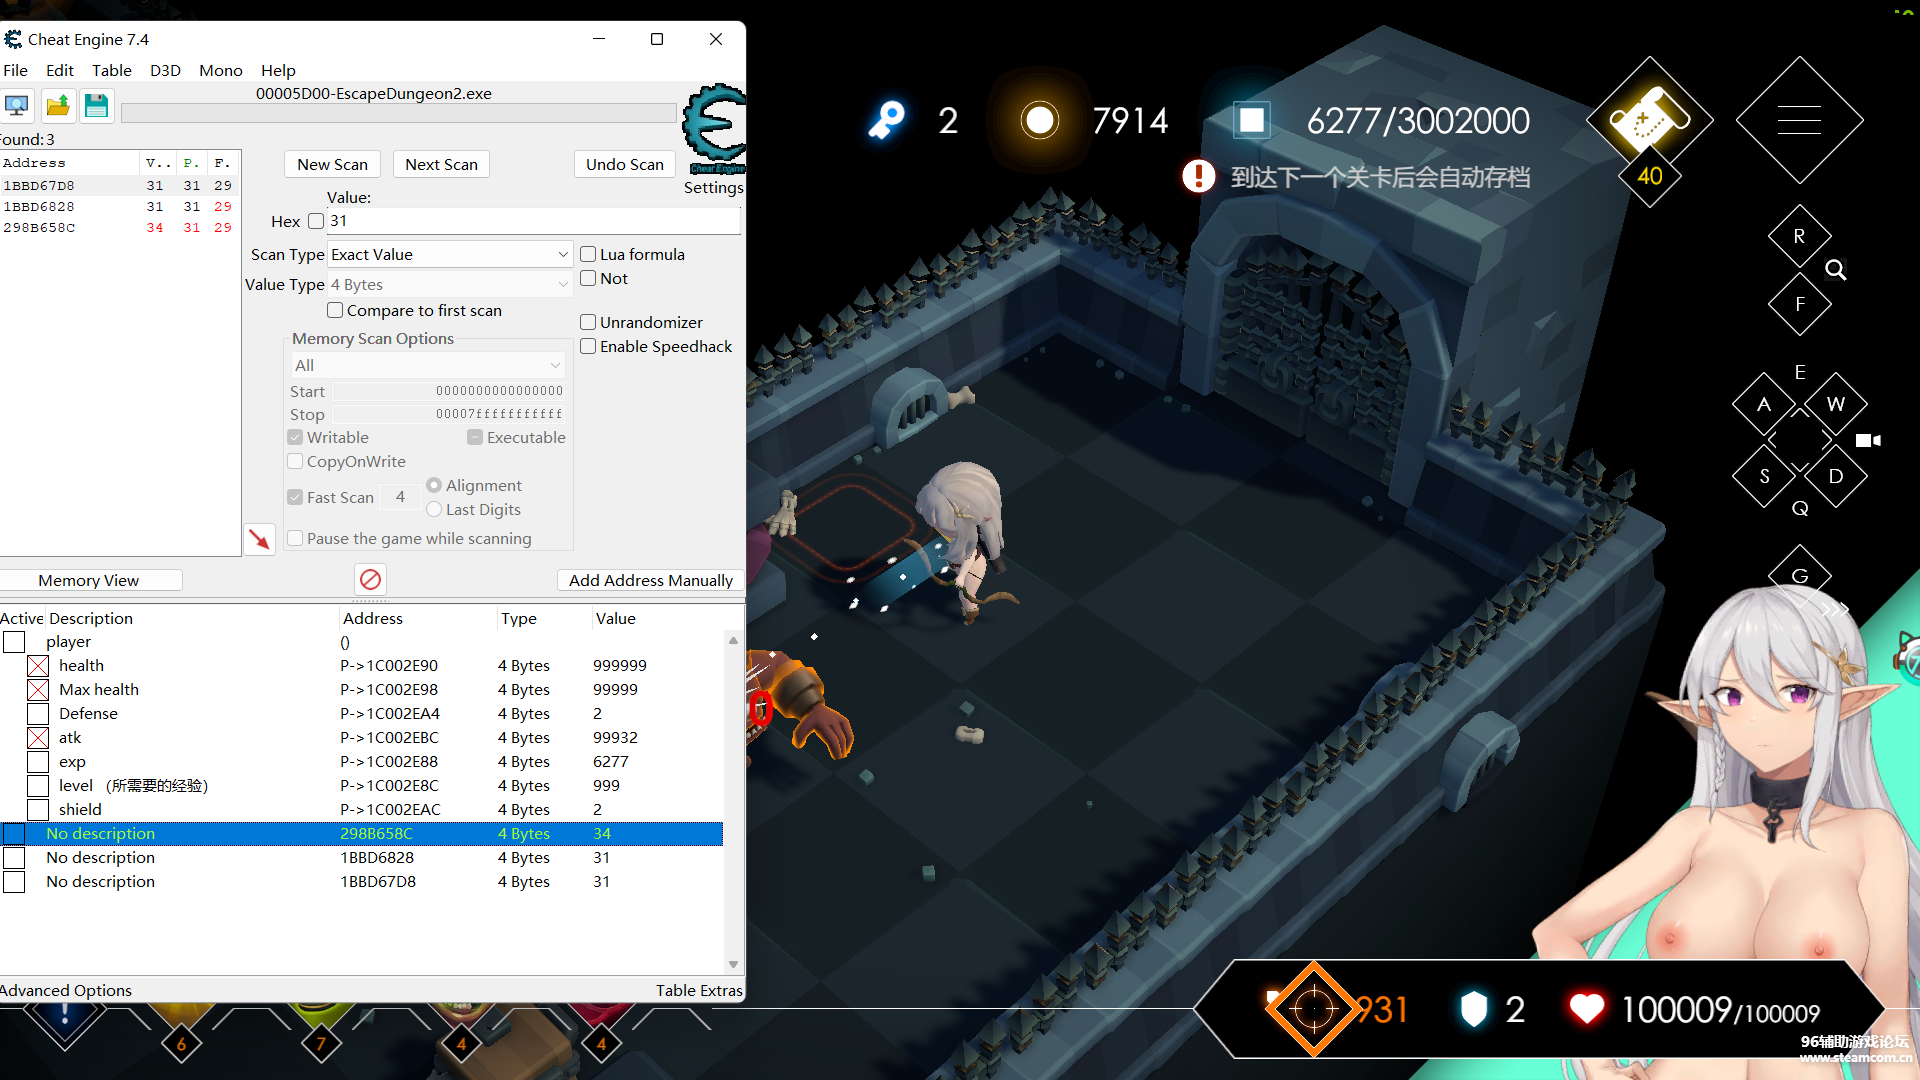This screenshot has width=1920, height=1080.
Task: Enable the Speedhack checkbox
Action: [x=588, y=347]
